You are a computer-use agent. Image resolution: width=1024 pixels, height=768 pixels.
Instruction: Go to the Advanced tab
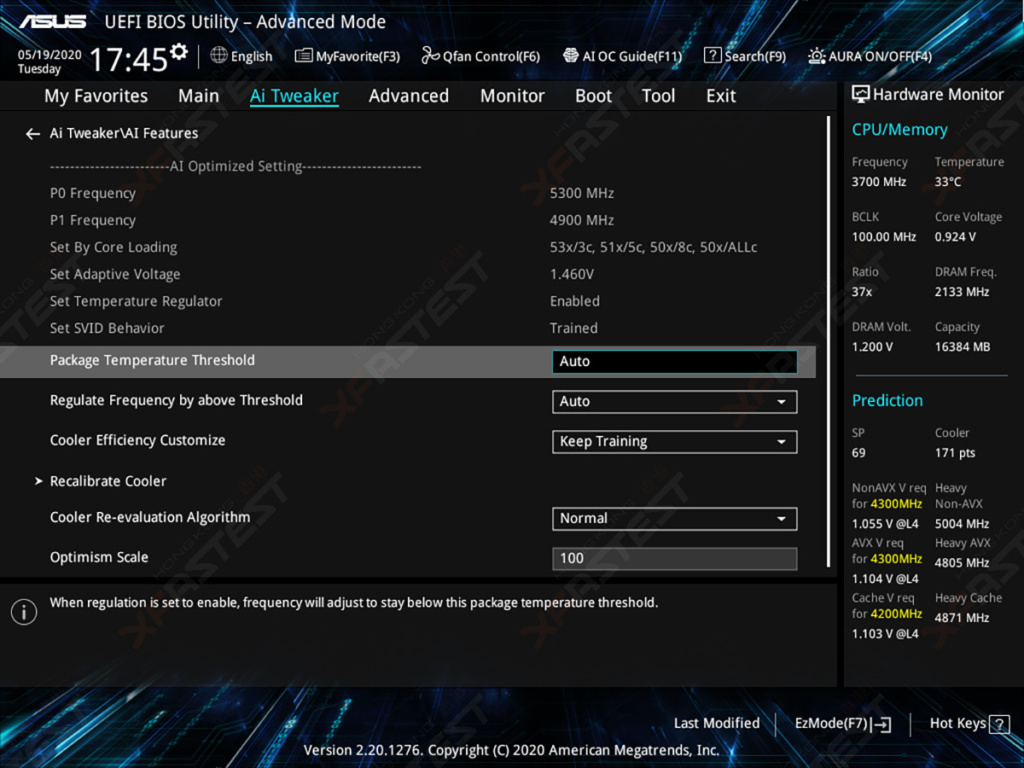(409, 96)
